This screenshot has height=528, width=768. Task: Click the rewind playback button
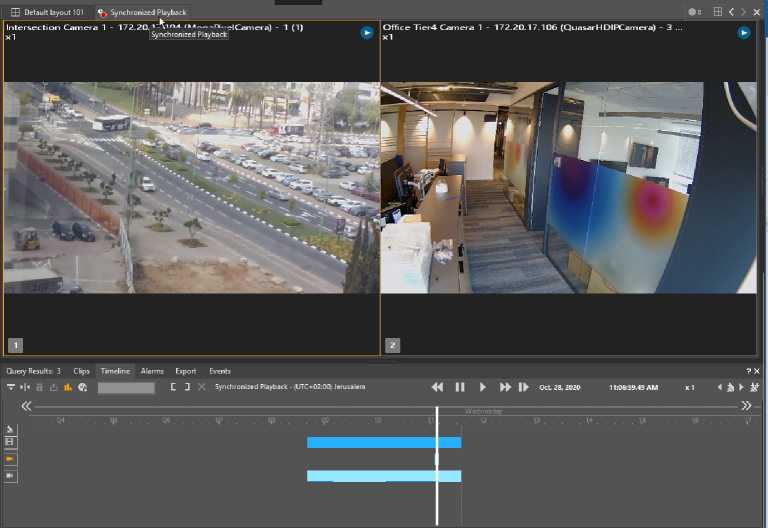point(437,387)
